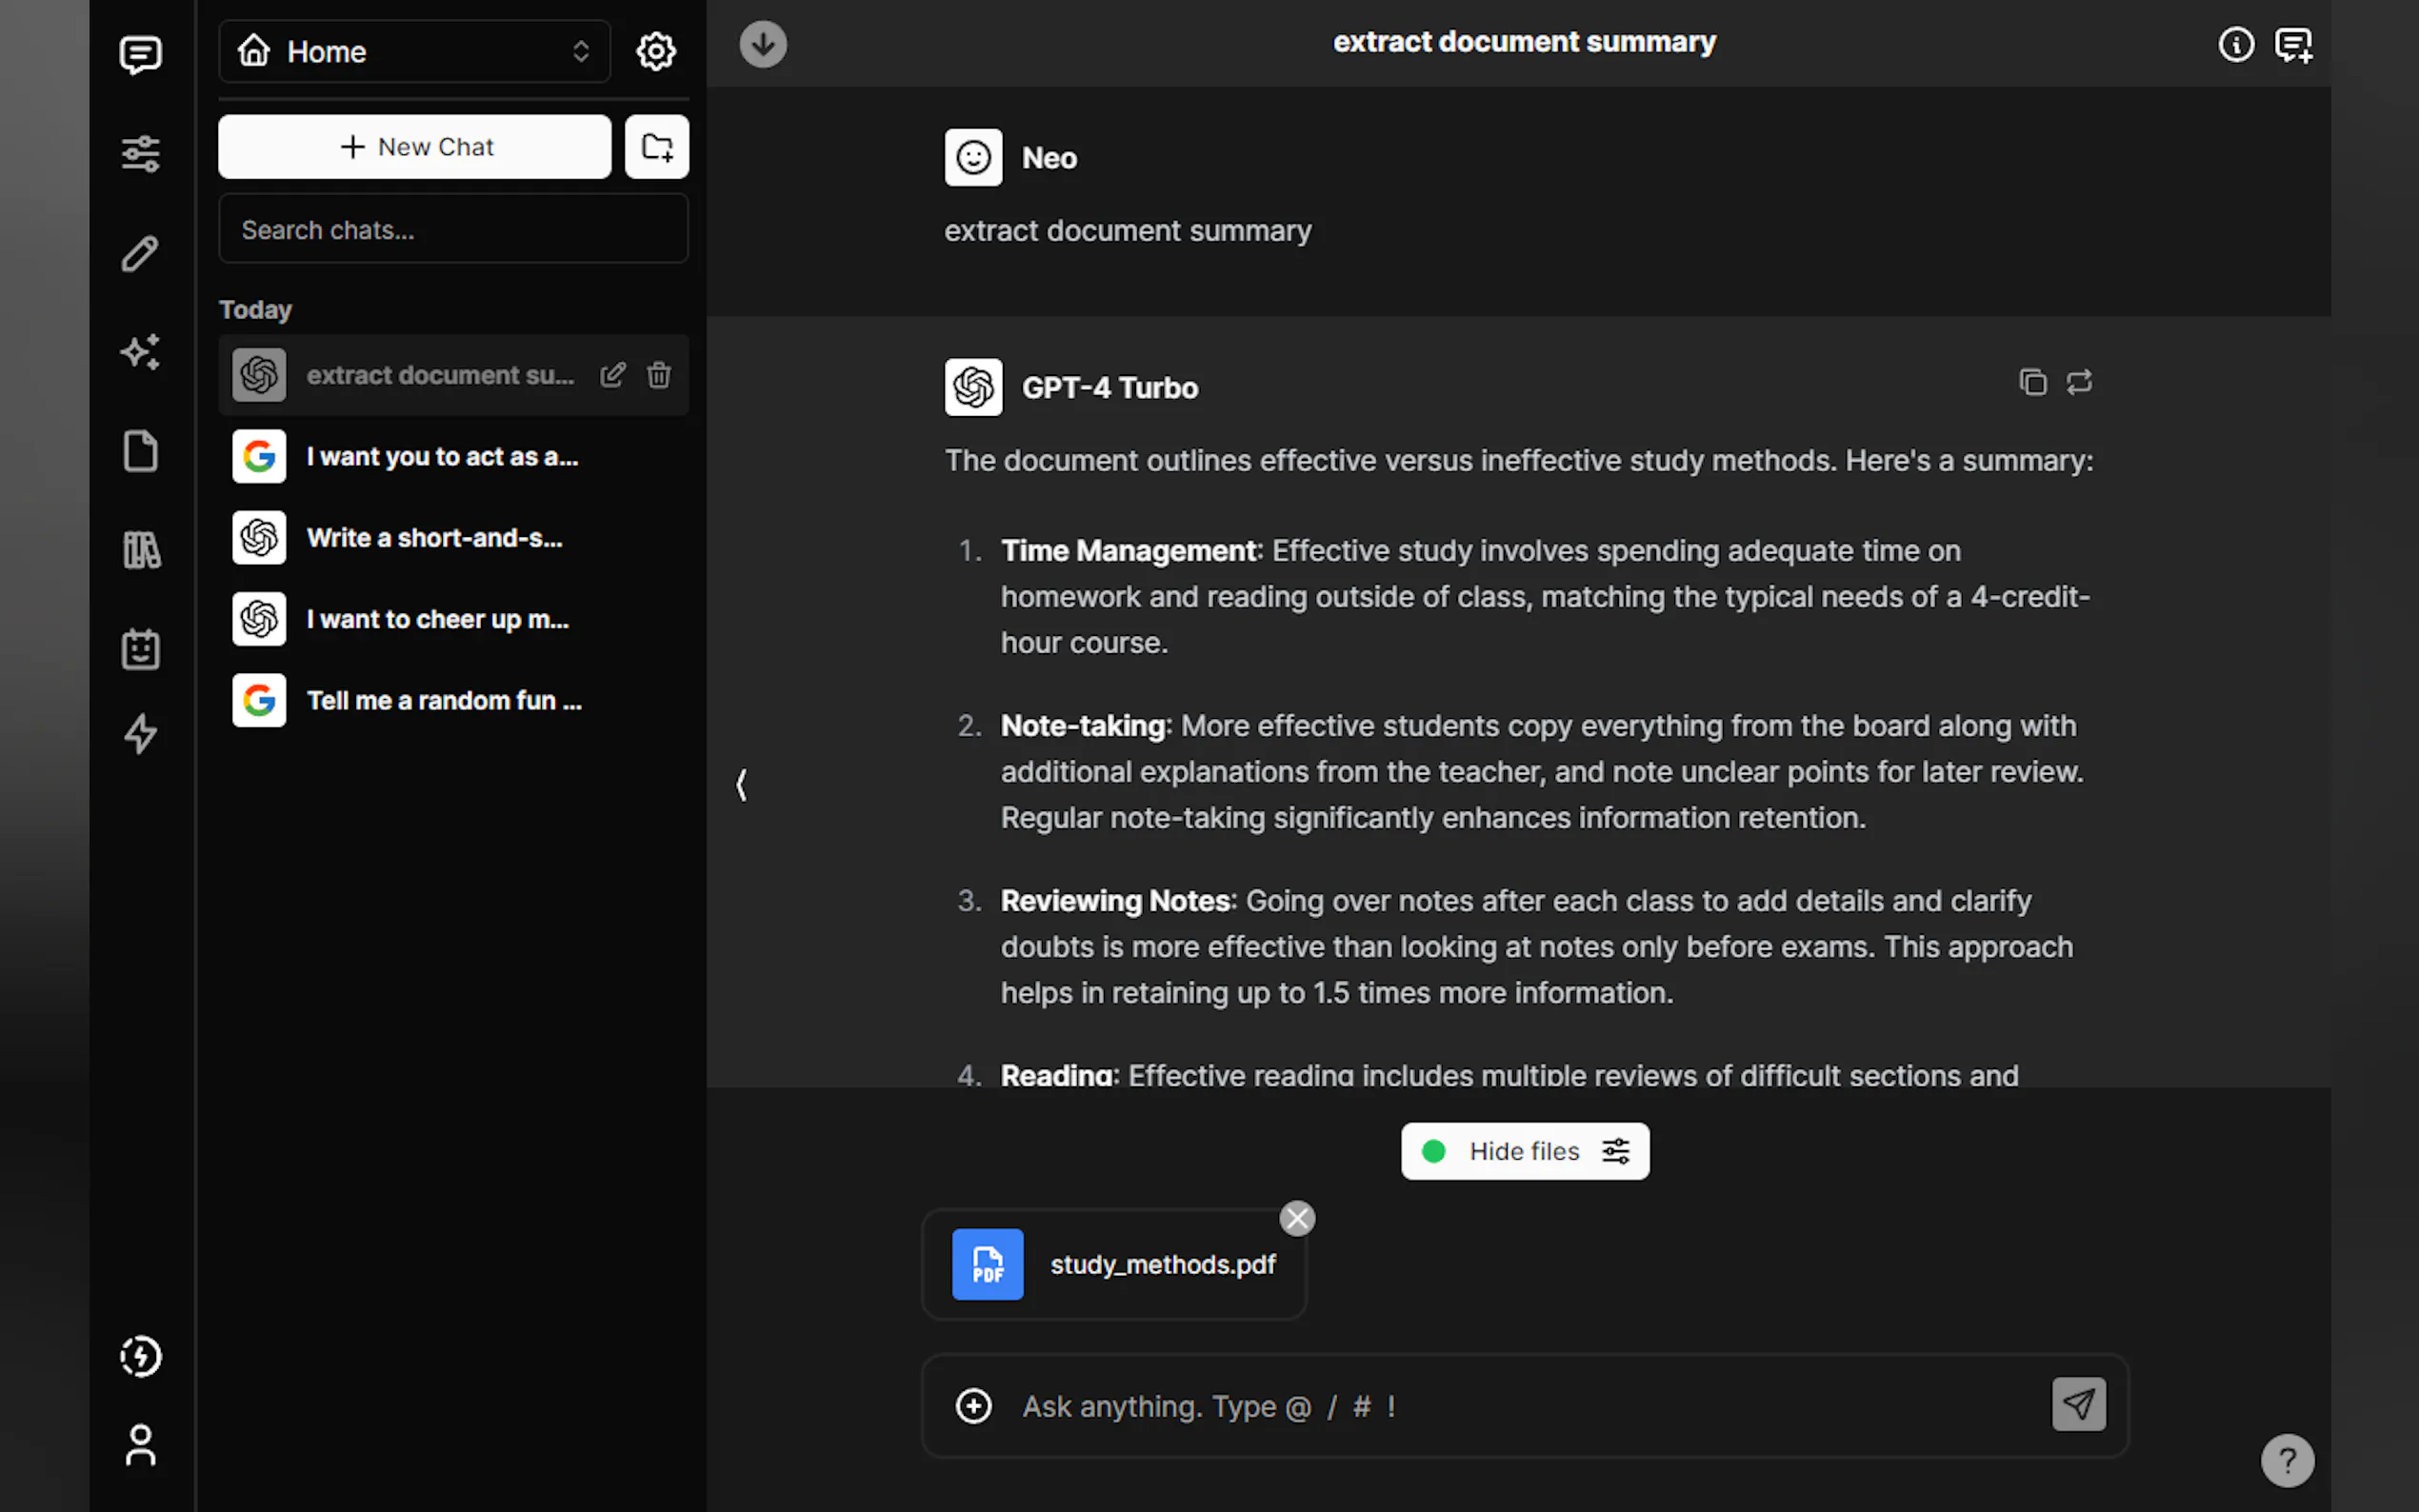The width and height of the screenshot is (2419, 1512).
Task: Open the sliders panel in left sidebar
Action: 140,153
